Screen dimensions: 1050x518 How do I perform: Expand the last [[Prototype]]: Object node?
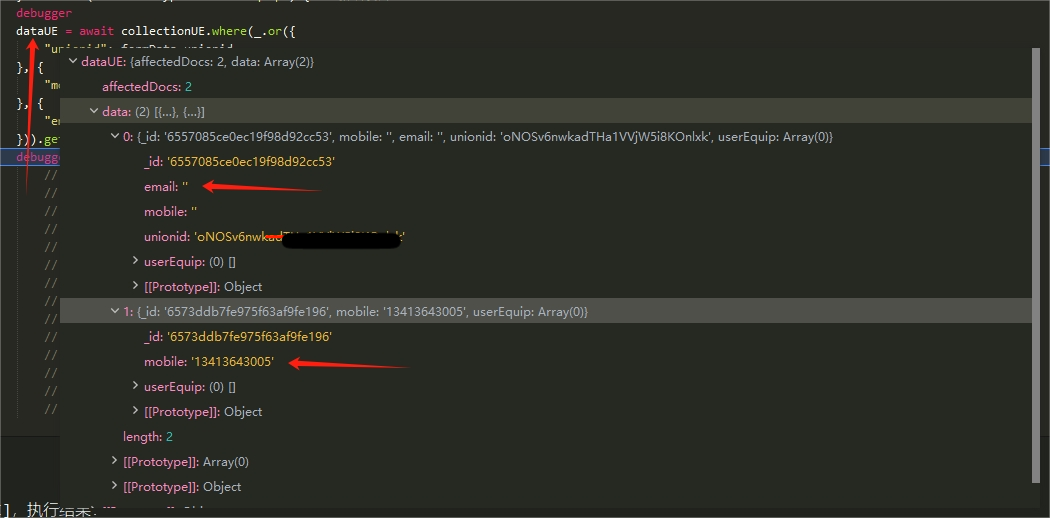[x=115, y=486]
